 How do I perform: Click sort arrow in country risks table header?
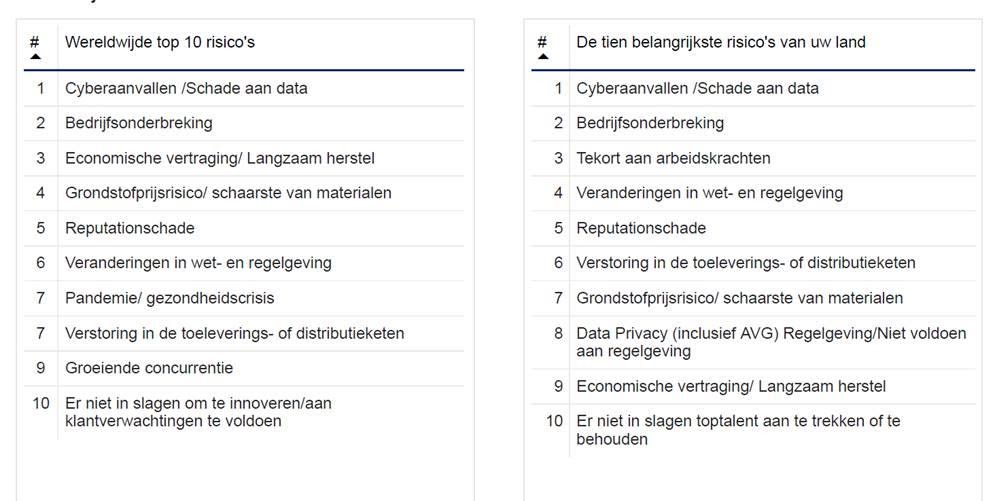[x=542, y=57]
